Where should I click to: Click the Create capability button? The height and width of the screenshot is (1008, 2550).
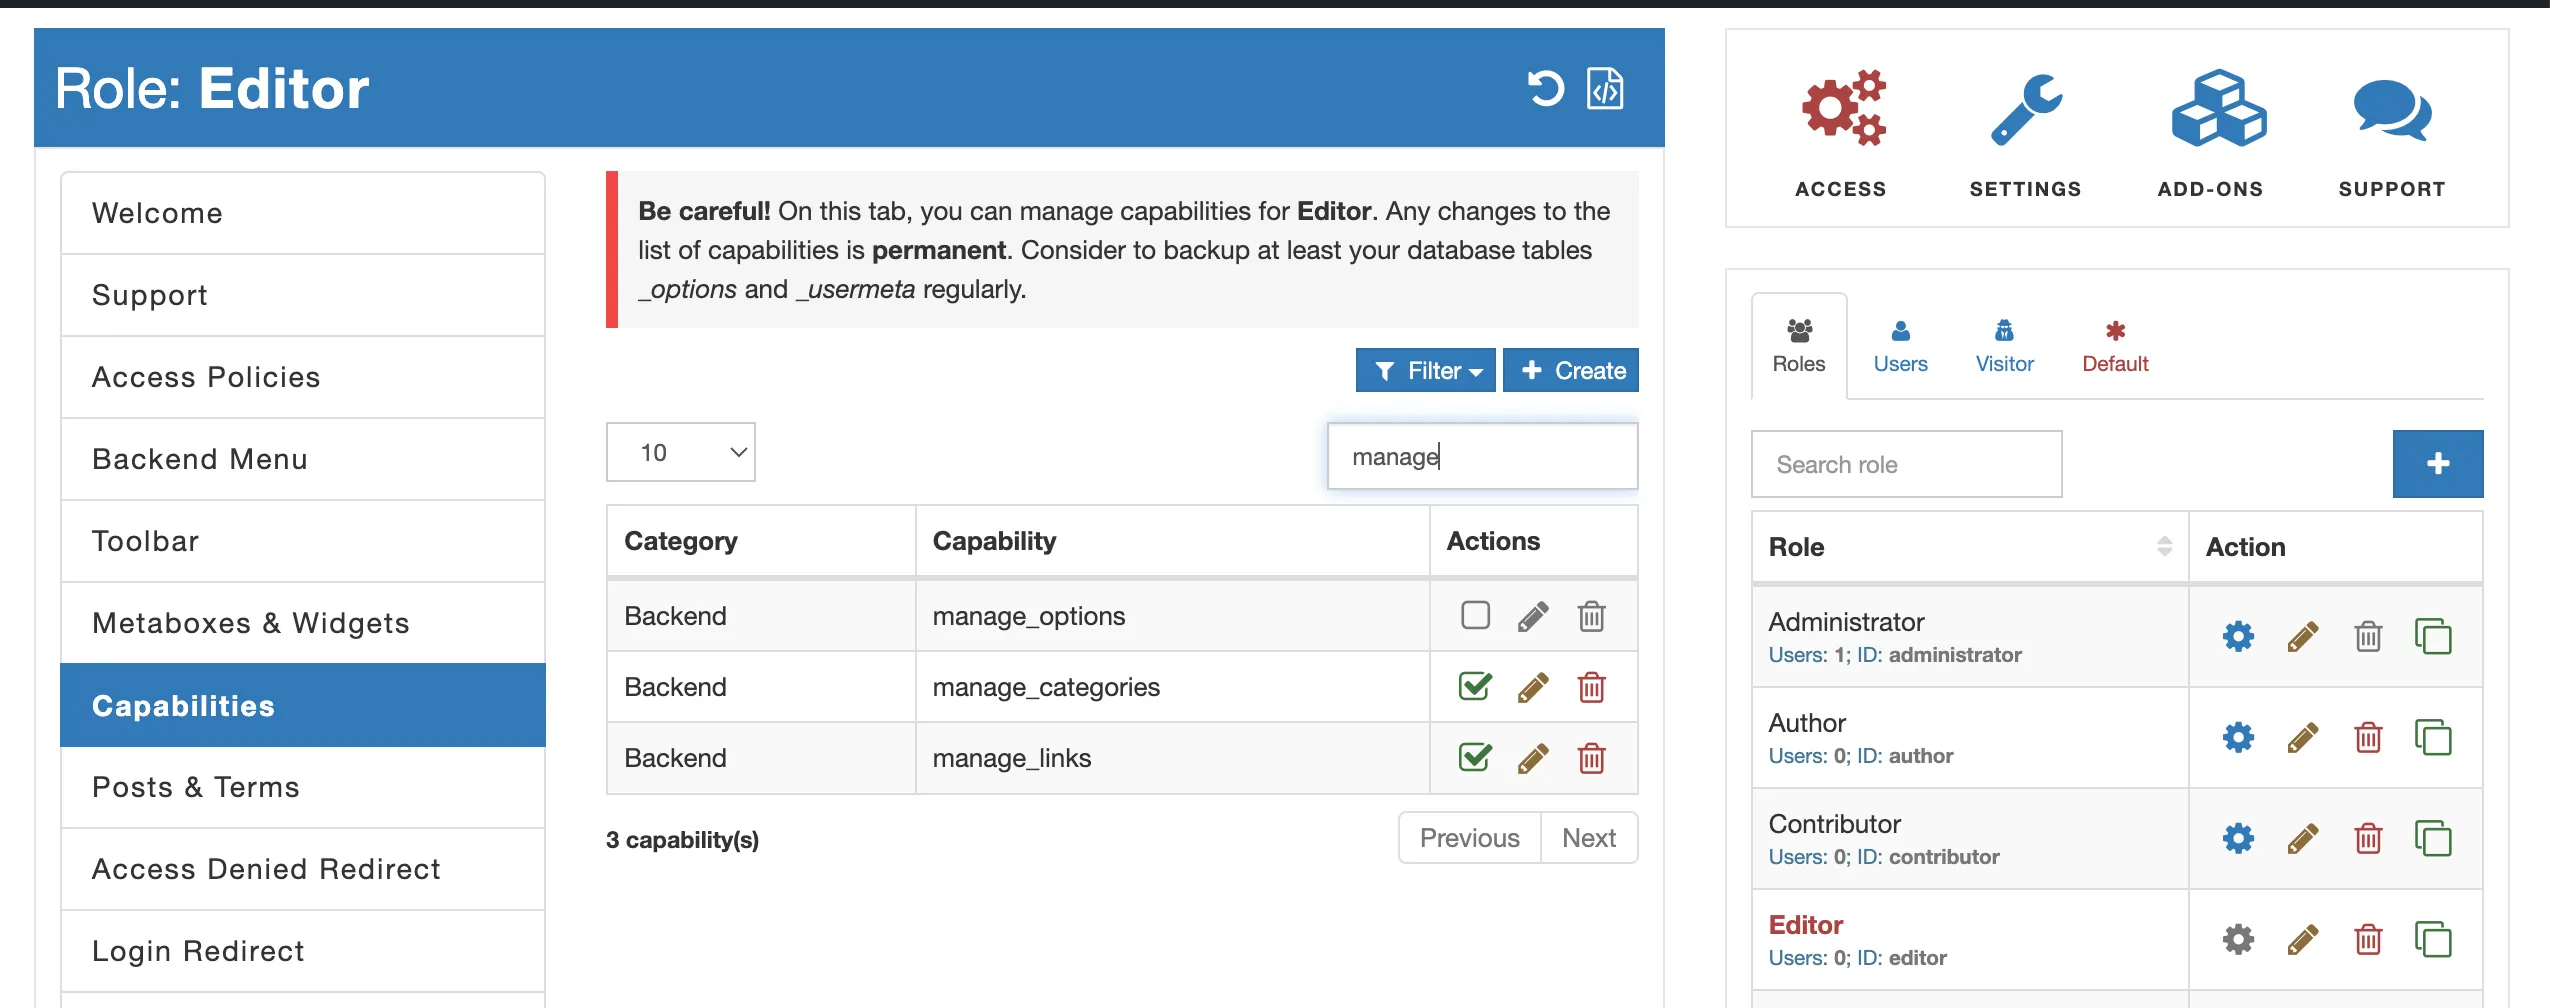[x=1571, y=371]
